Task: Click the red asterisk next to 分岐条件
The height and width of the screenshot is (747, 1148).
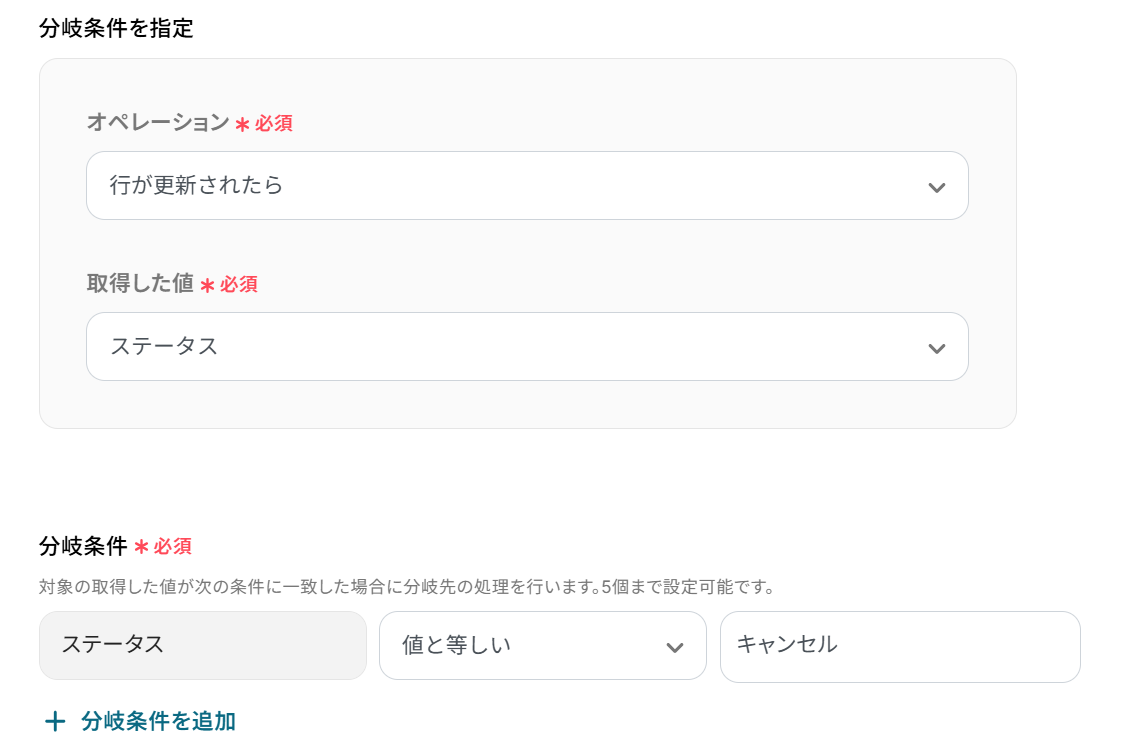Action: [141, 547]
